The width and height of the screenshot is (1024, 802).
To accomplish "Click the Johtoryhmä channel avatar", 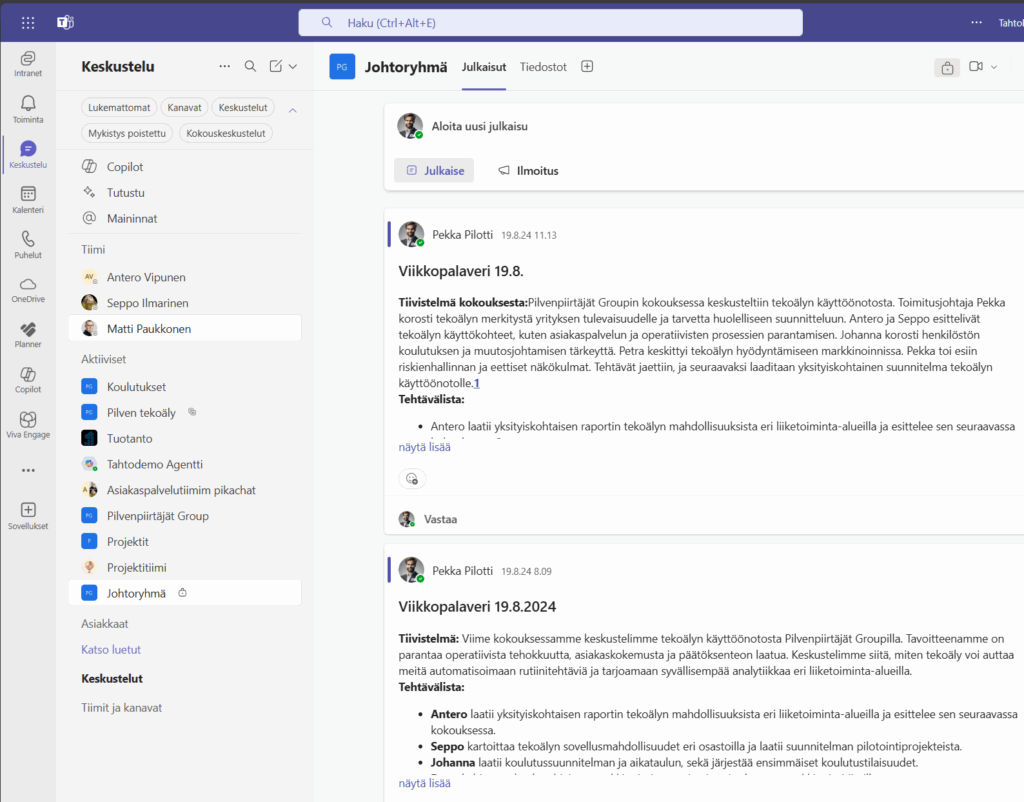I will point(342,67).
